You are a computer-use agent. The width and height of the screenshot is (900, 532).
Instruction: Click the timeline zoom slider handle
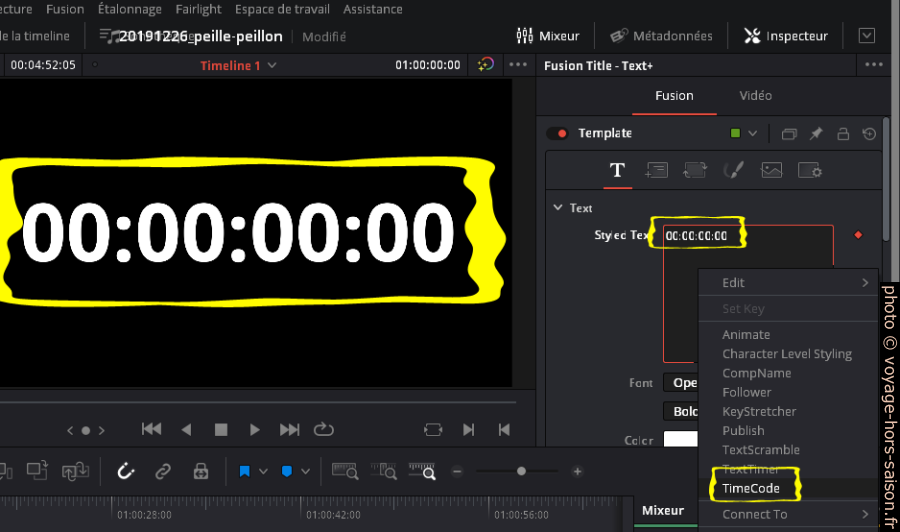pyautogui.click(x=521, y=471)
